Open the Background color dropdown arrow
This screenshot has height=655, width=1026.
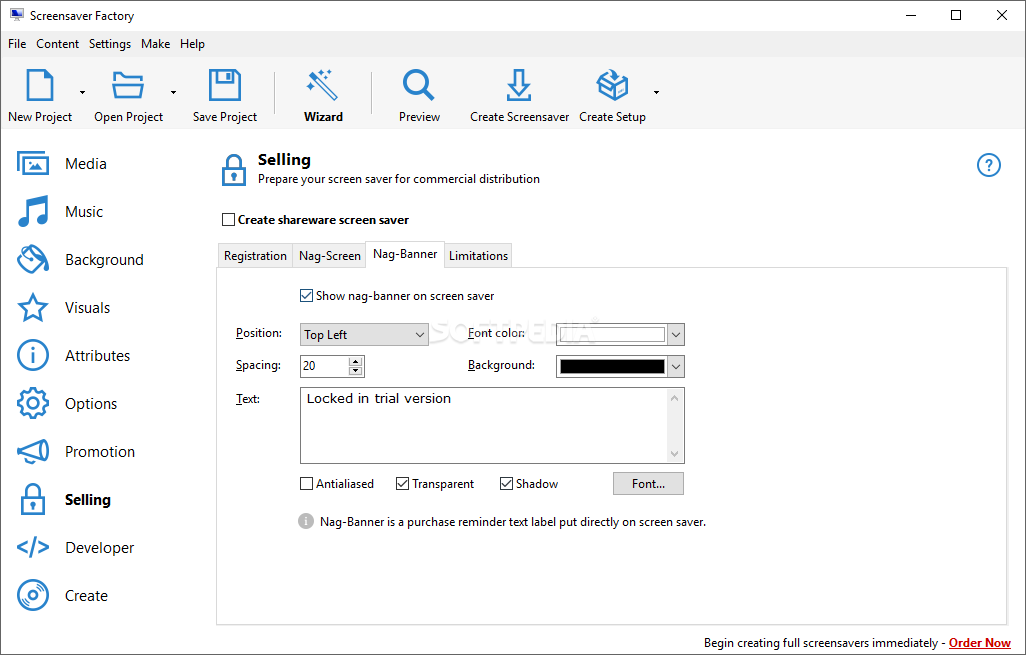pos(676,366)
